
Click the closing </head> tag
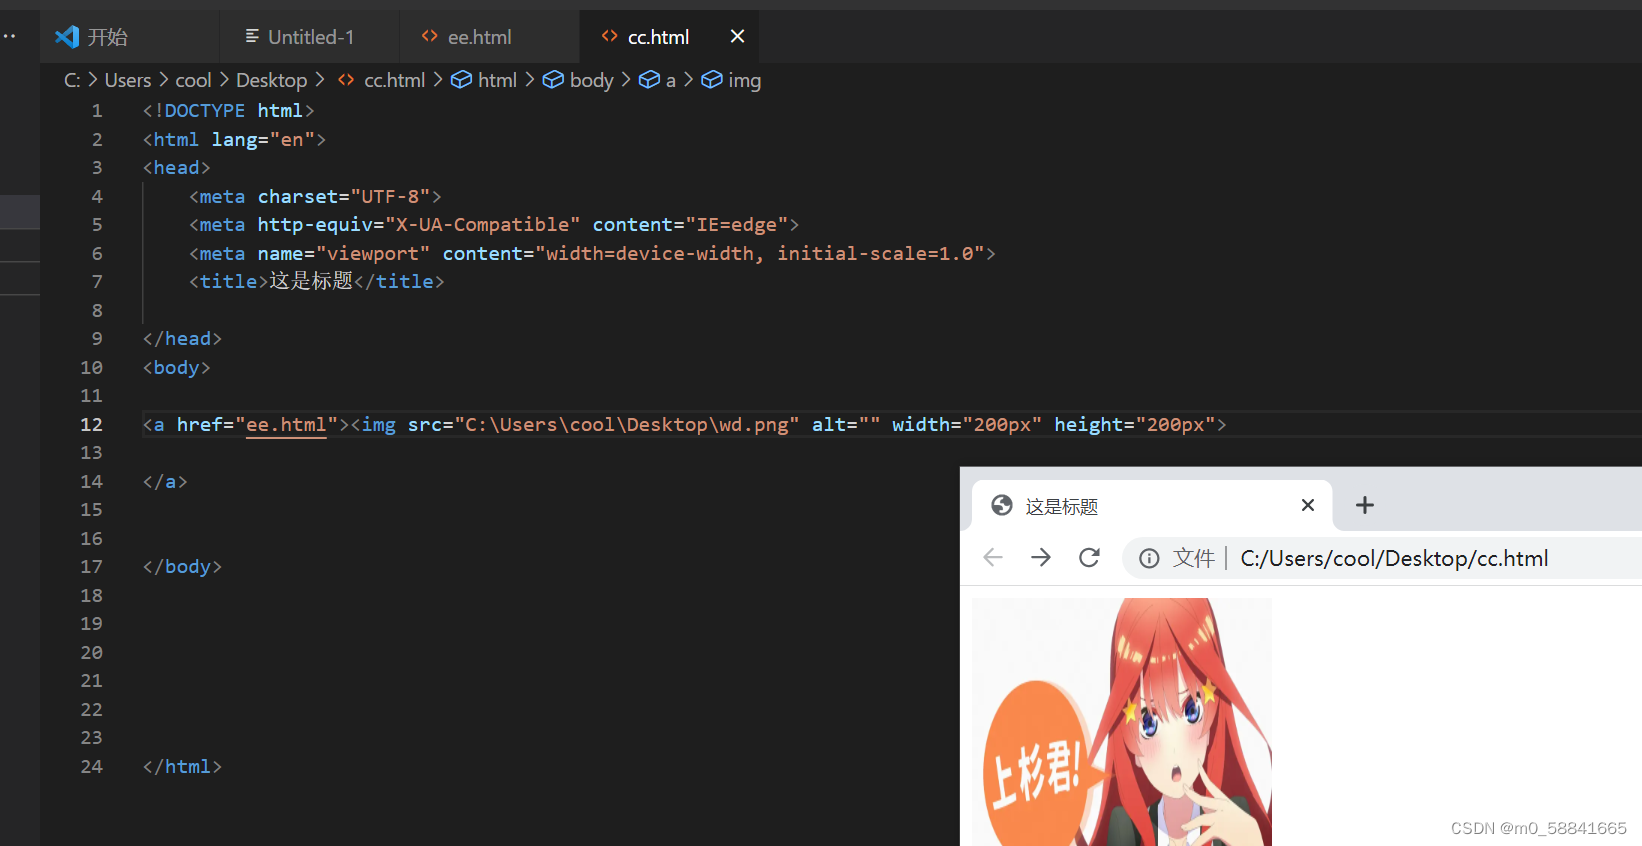tap(182, 338)
